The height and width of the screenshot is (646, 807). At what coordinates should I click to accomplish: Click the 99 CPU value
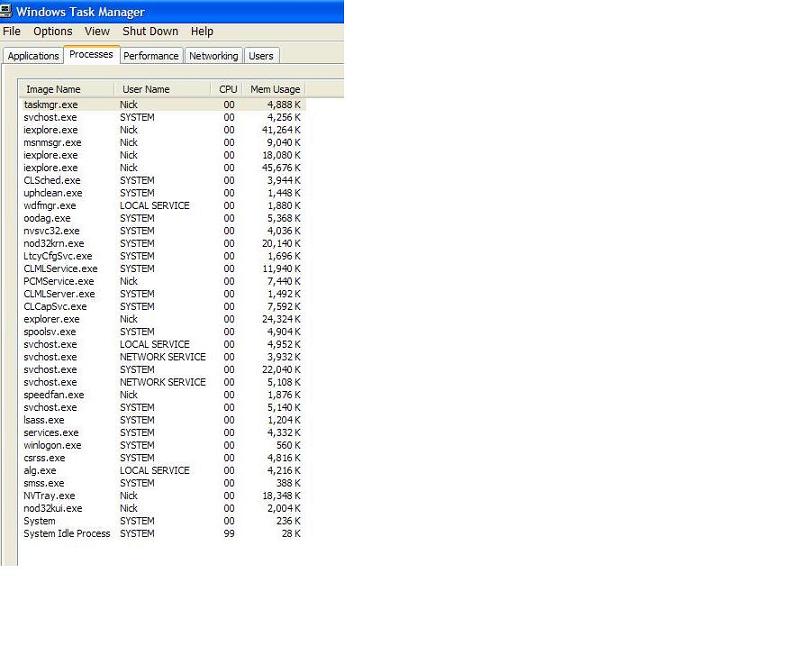pyautogui.click(x=229, y=534)
